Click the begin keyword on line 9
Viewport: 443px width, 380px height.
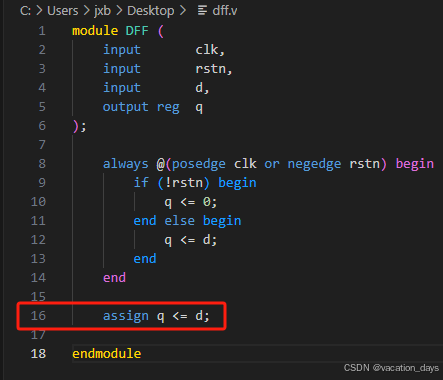pos(237,183)
